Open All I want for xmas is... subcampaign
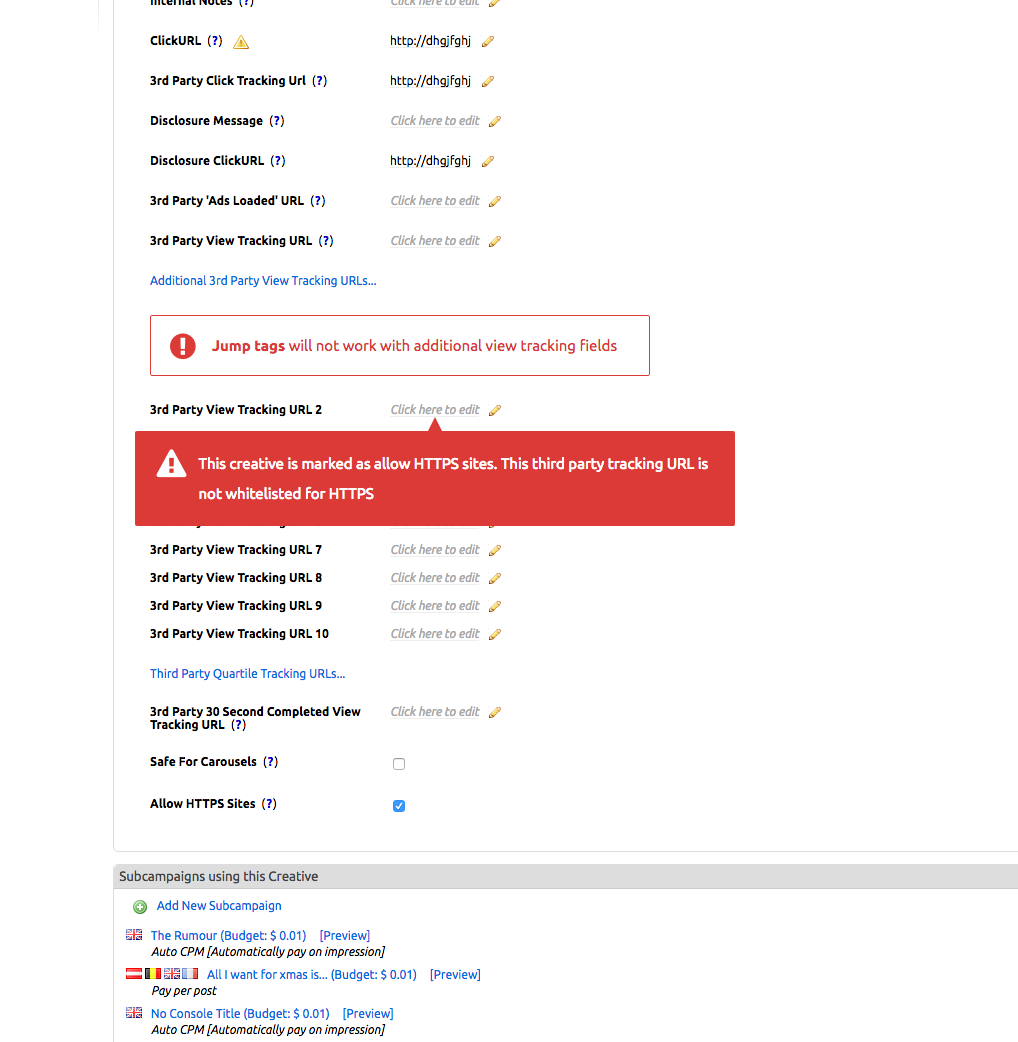The height and width of the screenshot is (1042, 1018). [x=311, y=975]
